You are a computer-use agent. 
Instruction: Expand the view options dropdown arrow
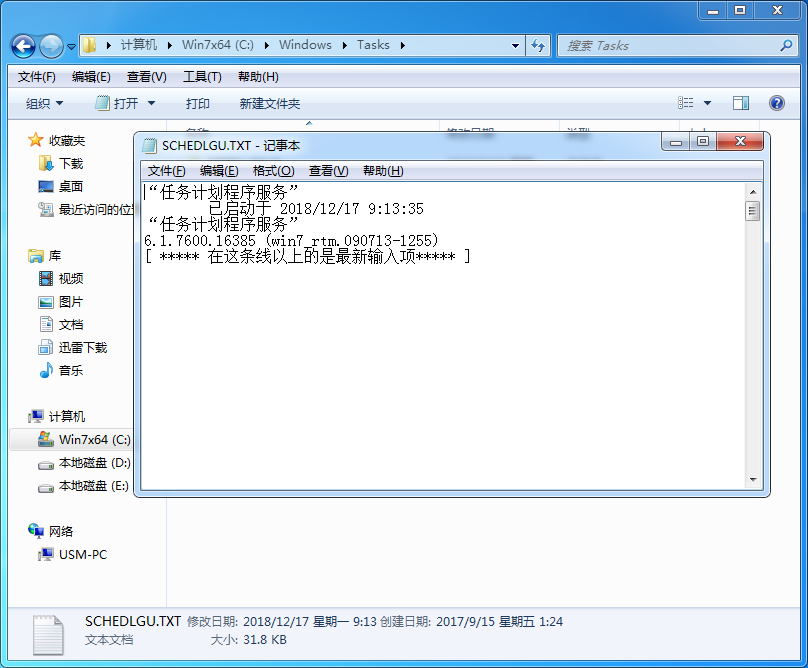(708, 103)
